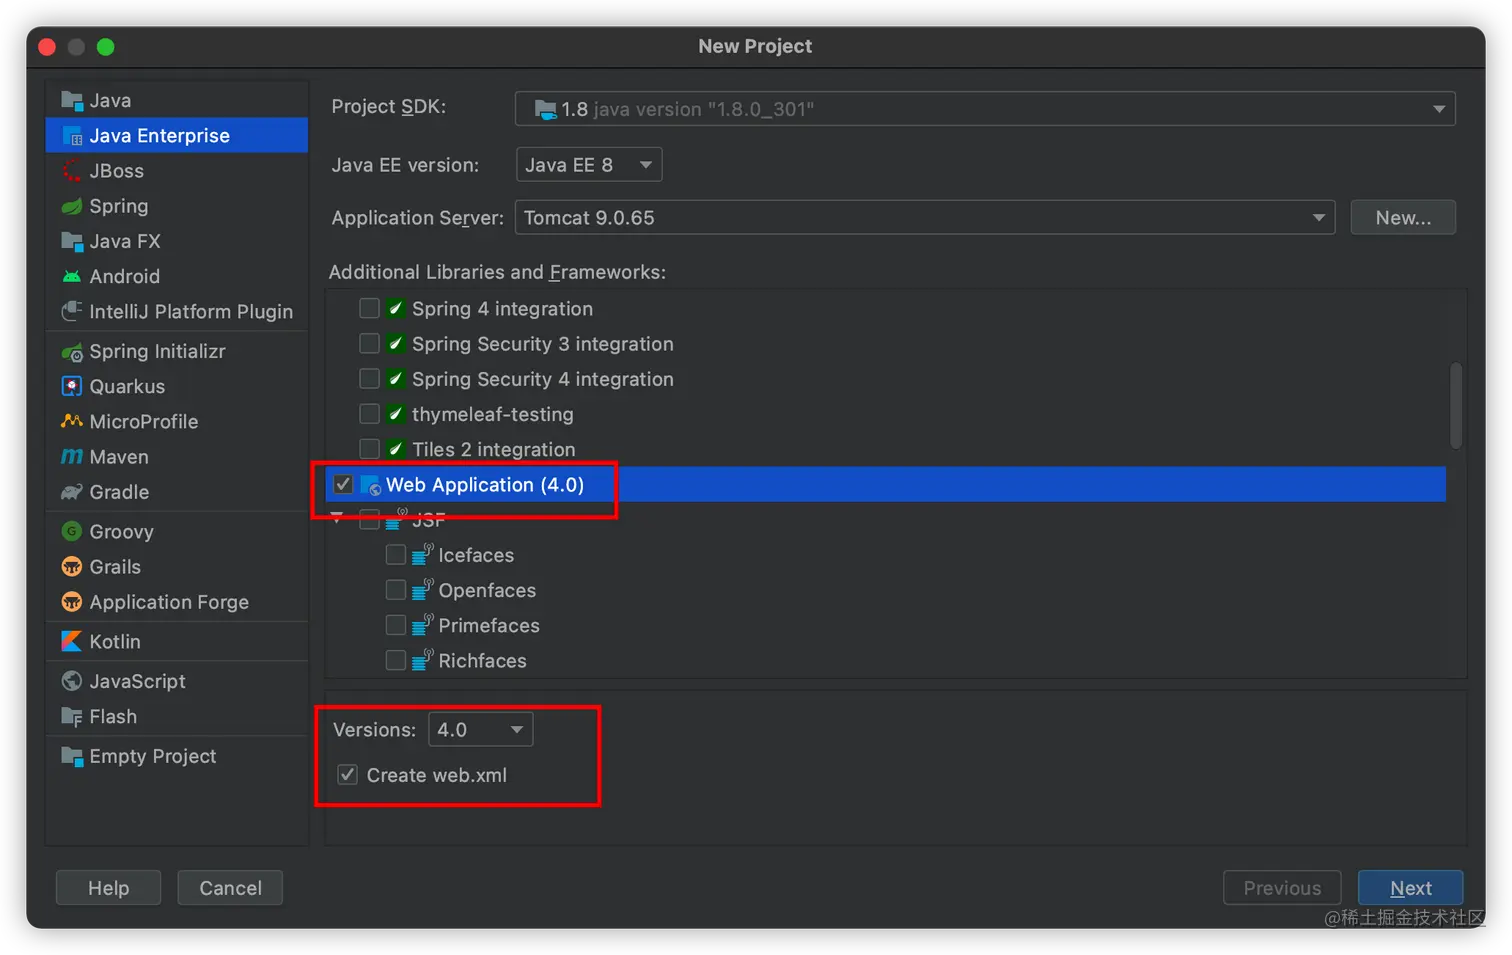Click the Quarkus icon
Screen dimensions: 1512x955
click(x=72, y=386)
